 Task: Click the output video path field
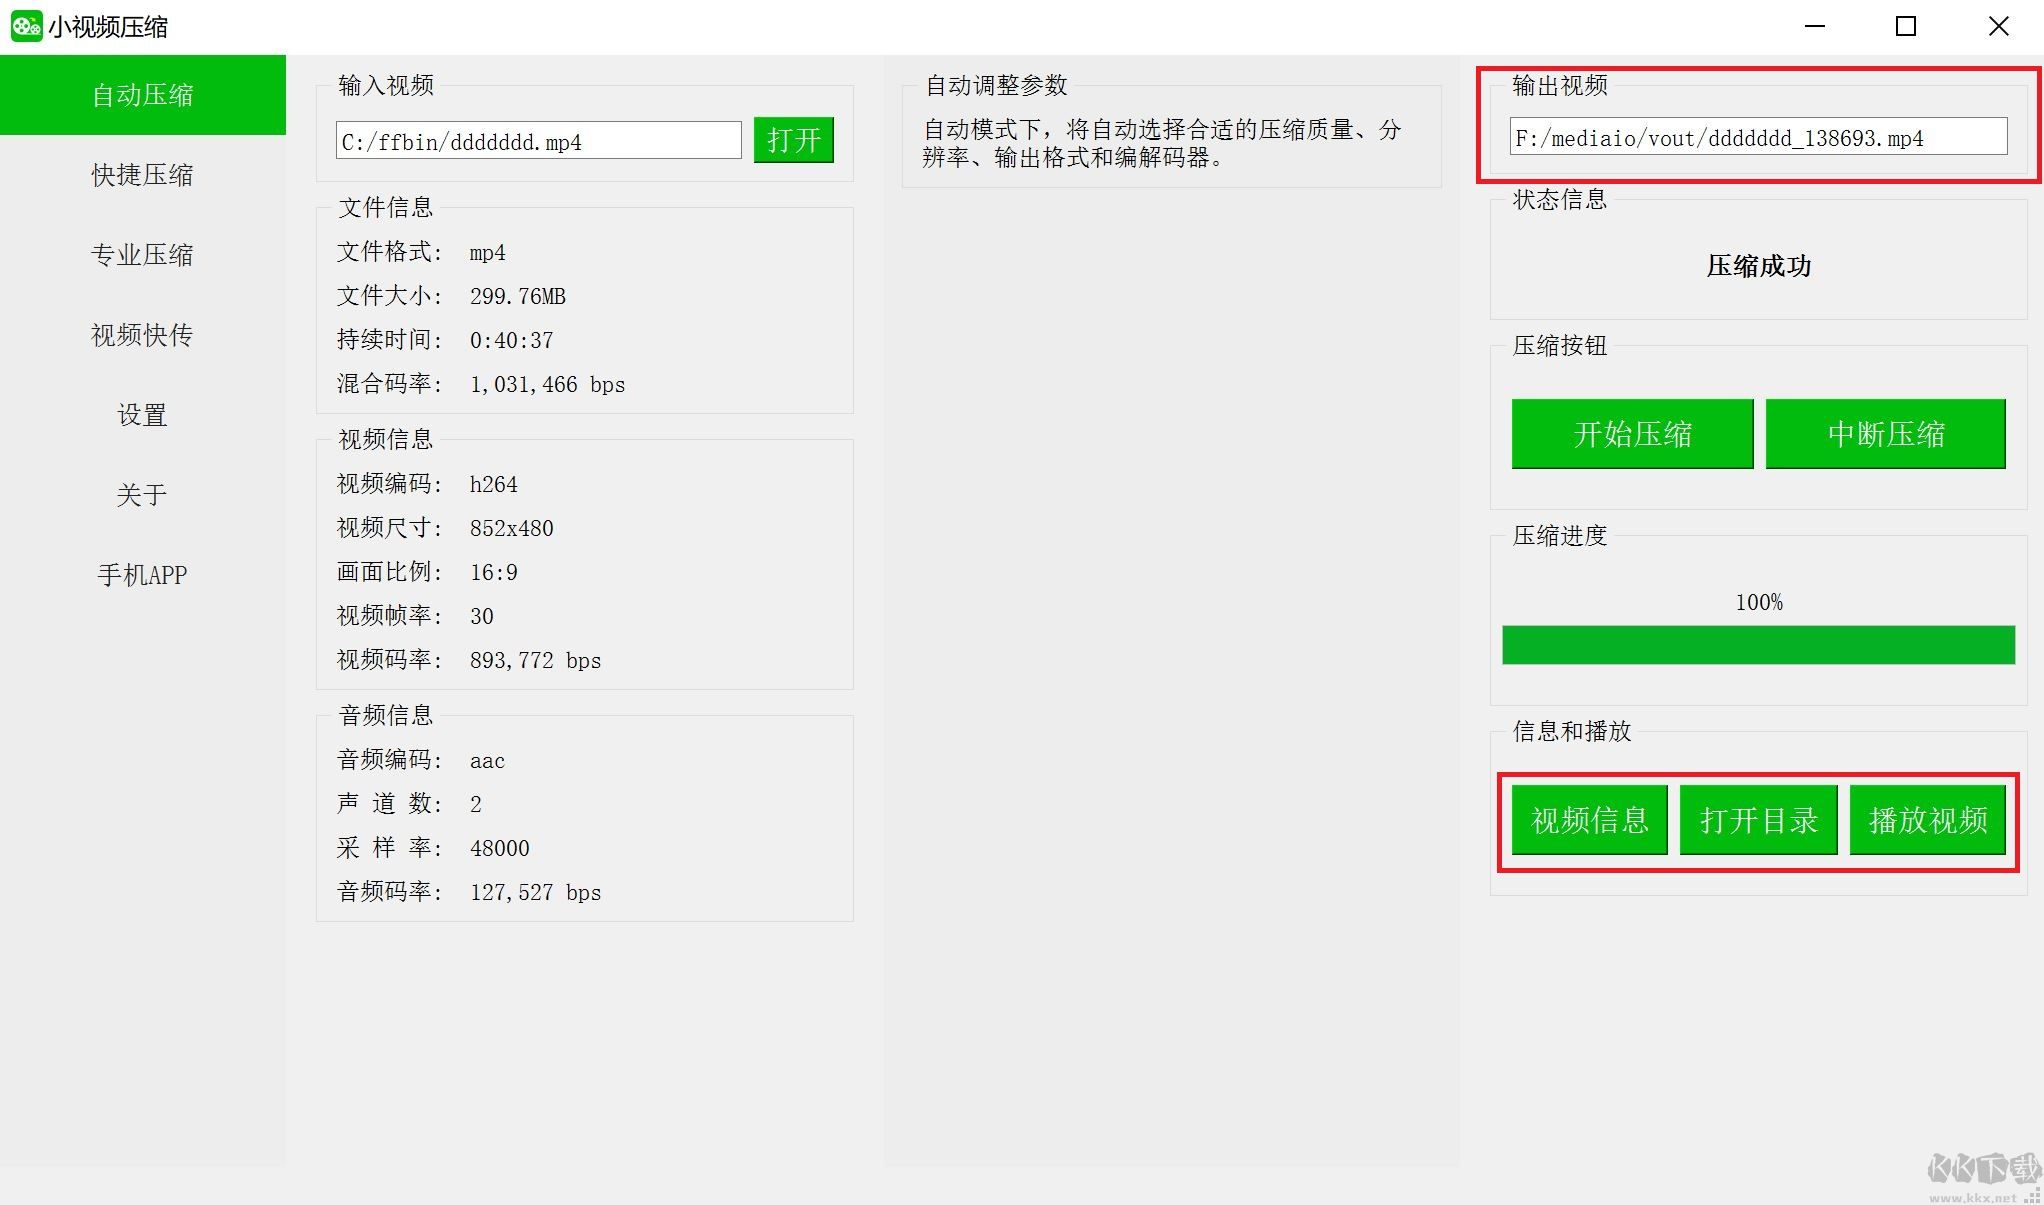pos(1757,137)
